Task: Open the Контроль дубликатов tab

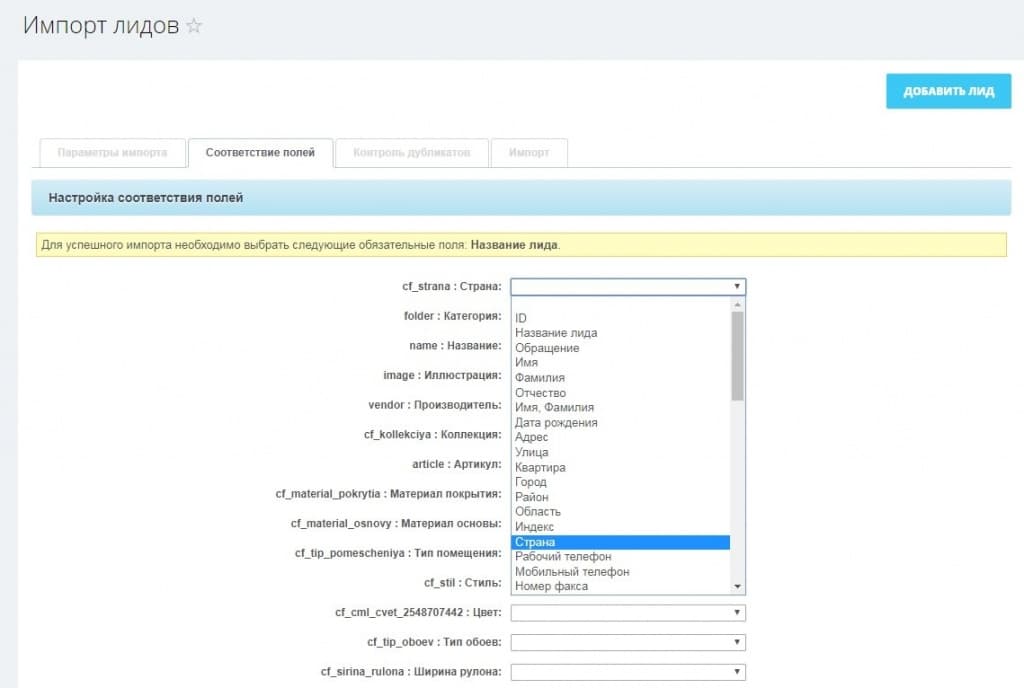Action: [411, 152]
